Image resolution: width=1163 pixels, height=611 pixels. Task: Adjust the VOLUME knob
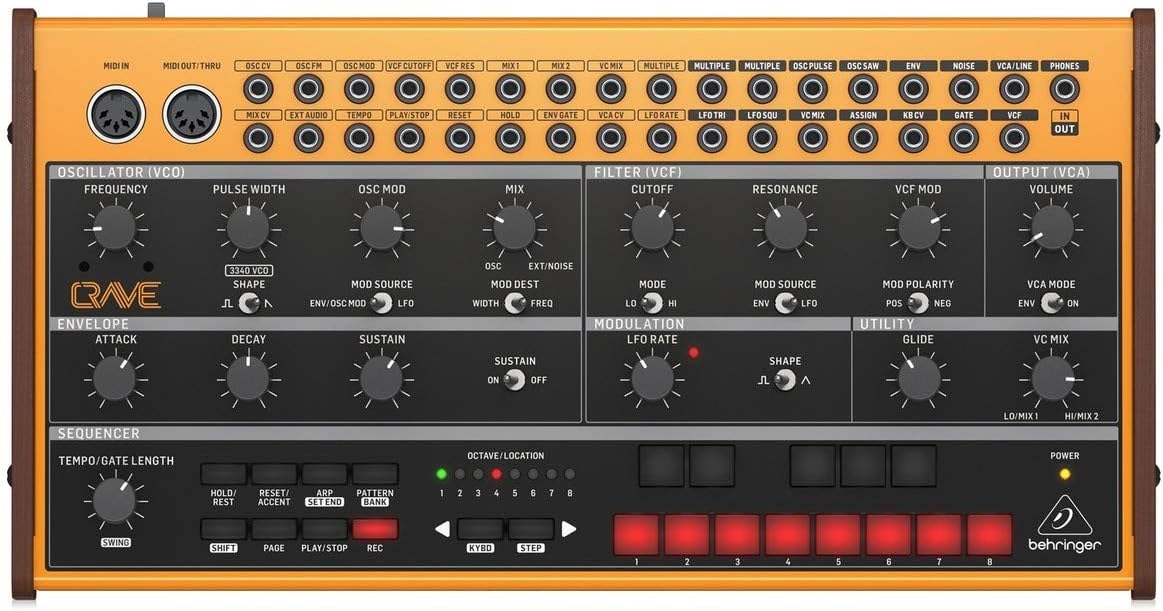(x=1050, y=230)
